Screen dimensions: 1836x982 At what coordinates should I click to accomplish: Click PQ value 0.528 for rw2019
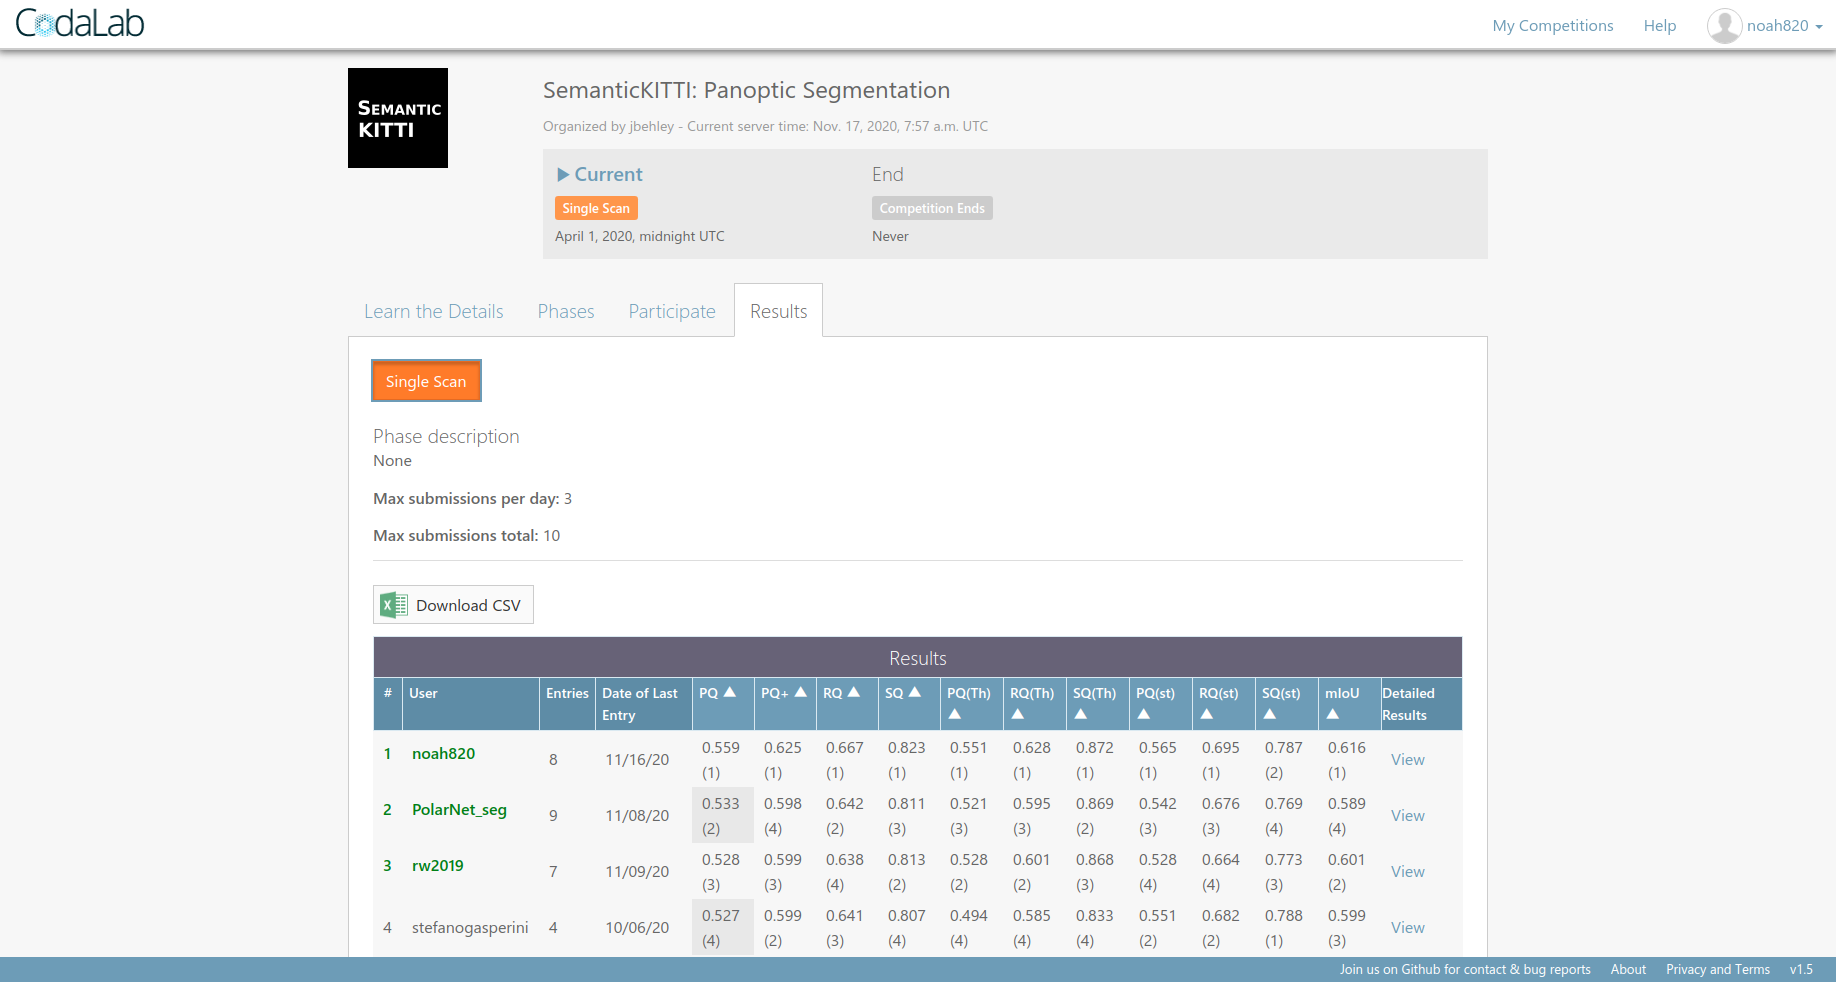721,859
